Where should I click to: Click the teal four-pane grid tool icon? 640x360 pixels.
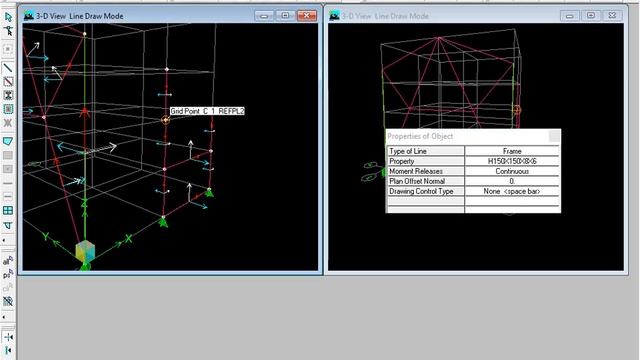coord(8,211)
